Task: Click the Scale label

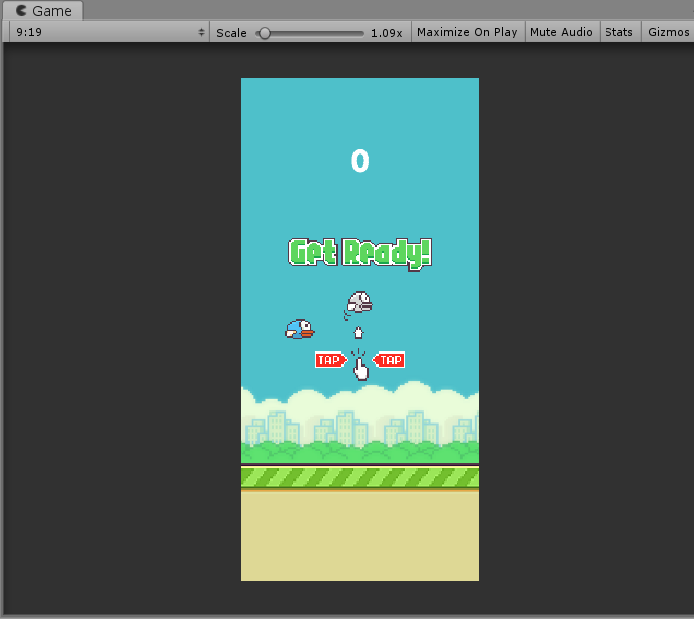Action: pyautogui.click(x=231, y=33)
